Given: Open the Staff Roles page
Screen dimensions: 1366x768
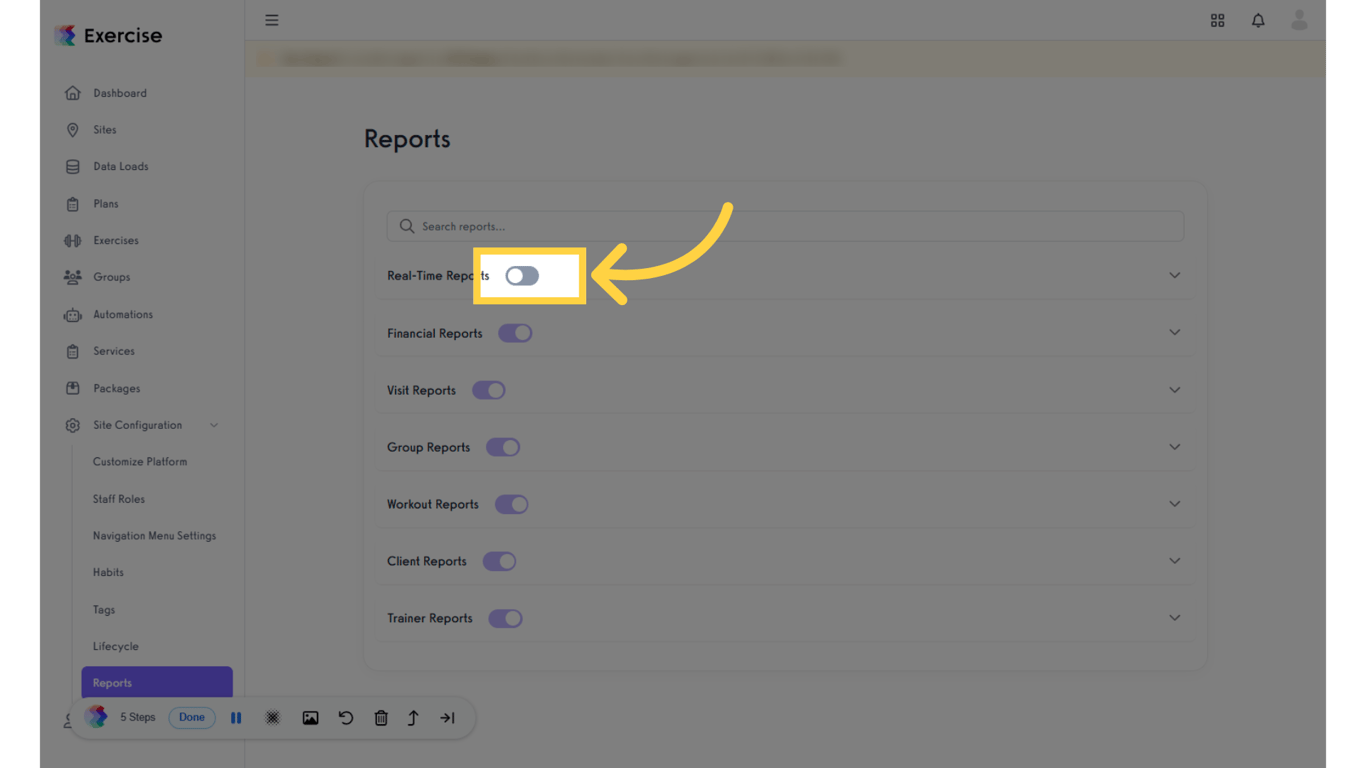Looking at the screenshot, I should (116, 498).
